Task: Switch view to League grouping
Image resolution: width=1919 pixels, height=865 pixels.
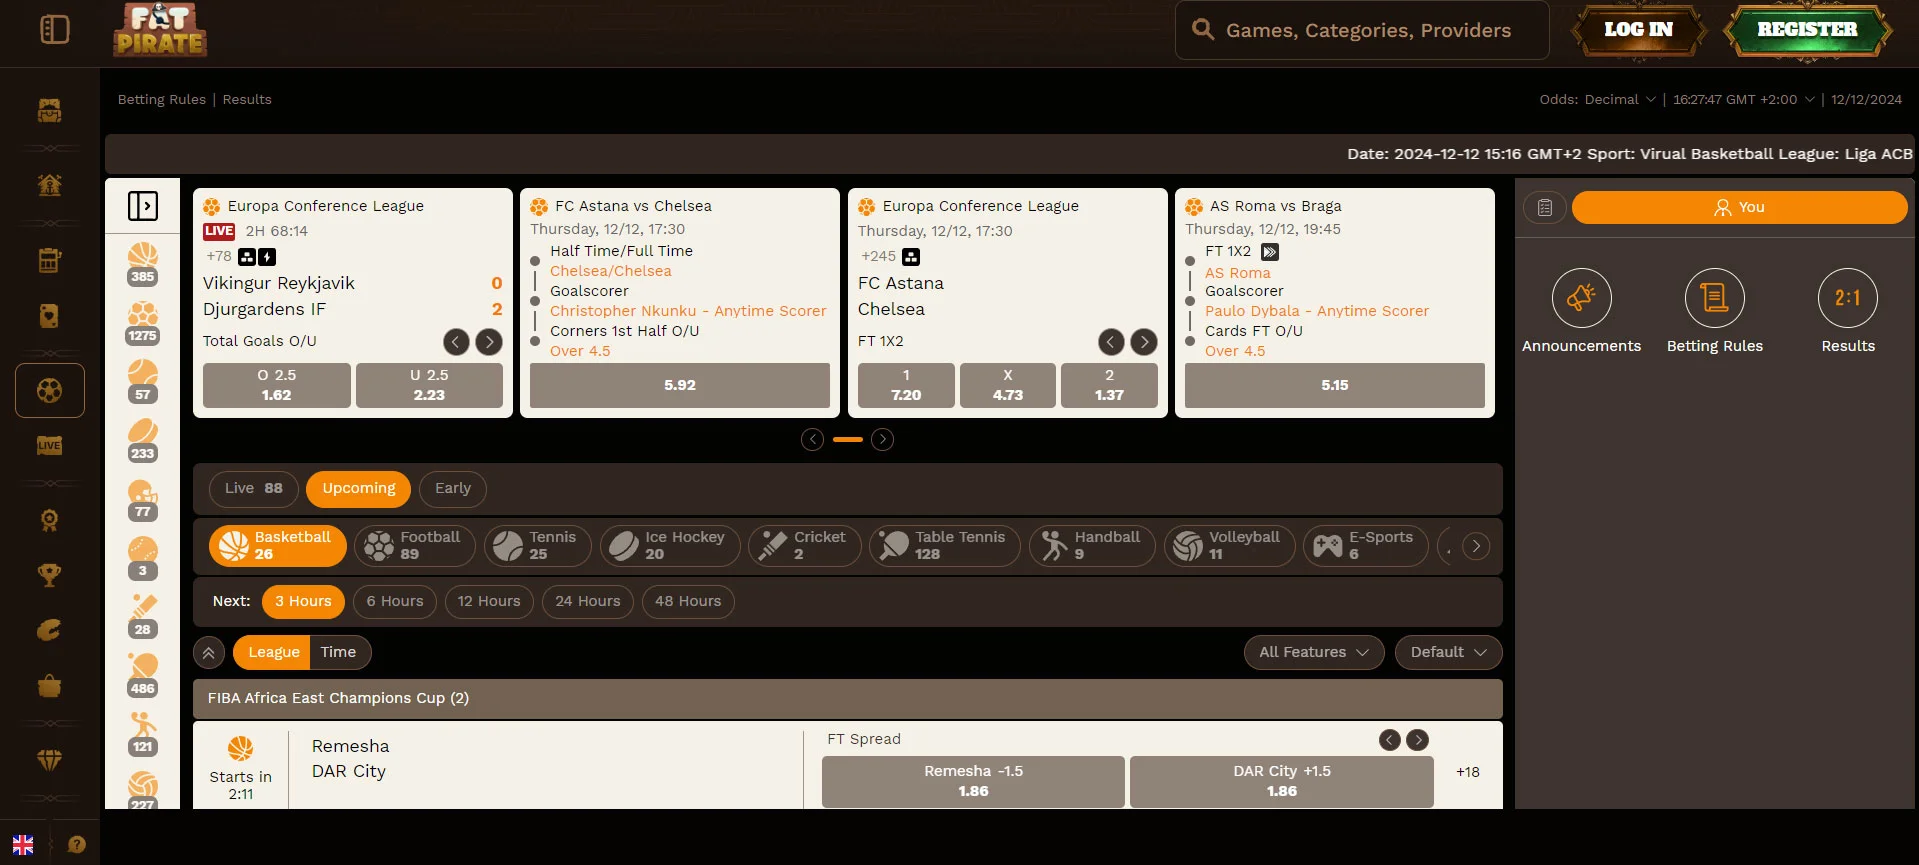Action: click(273, 652)
